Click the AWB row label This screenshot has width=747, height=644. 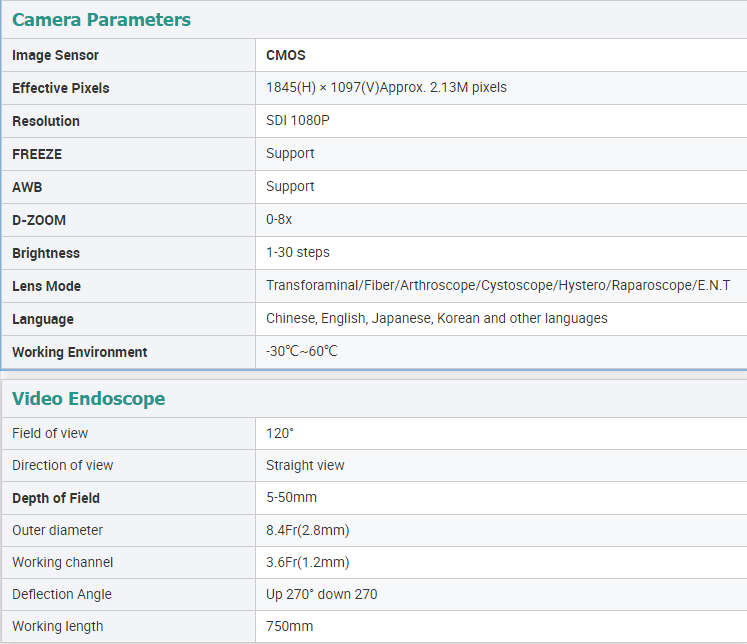[27, 187]
